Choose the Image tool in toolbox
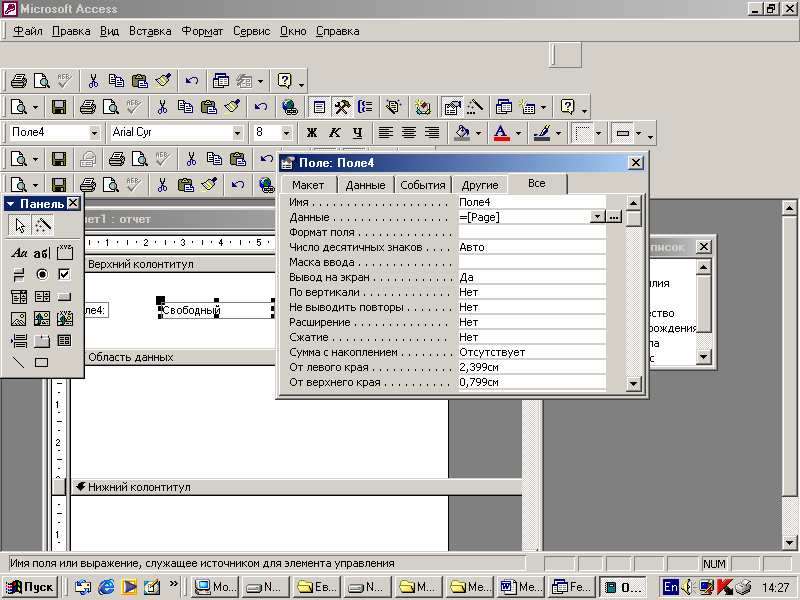The image size is (800, 600). click(x=19, y=319)
